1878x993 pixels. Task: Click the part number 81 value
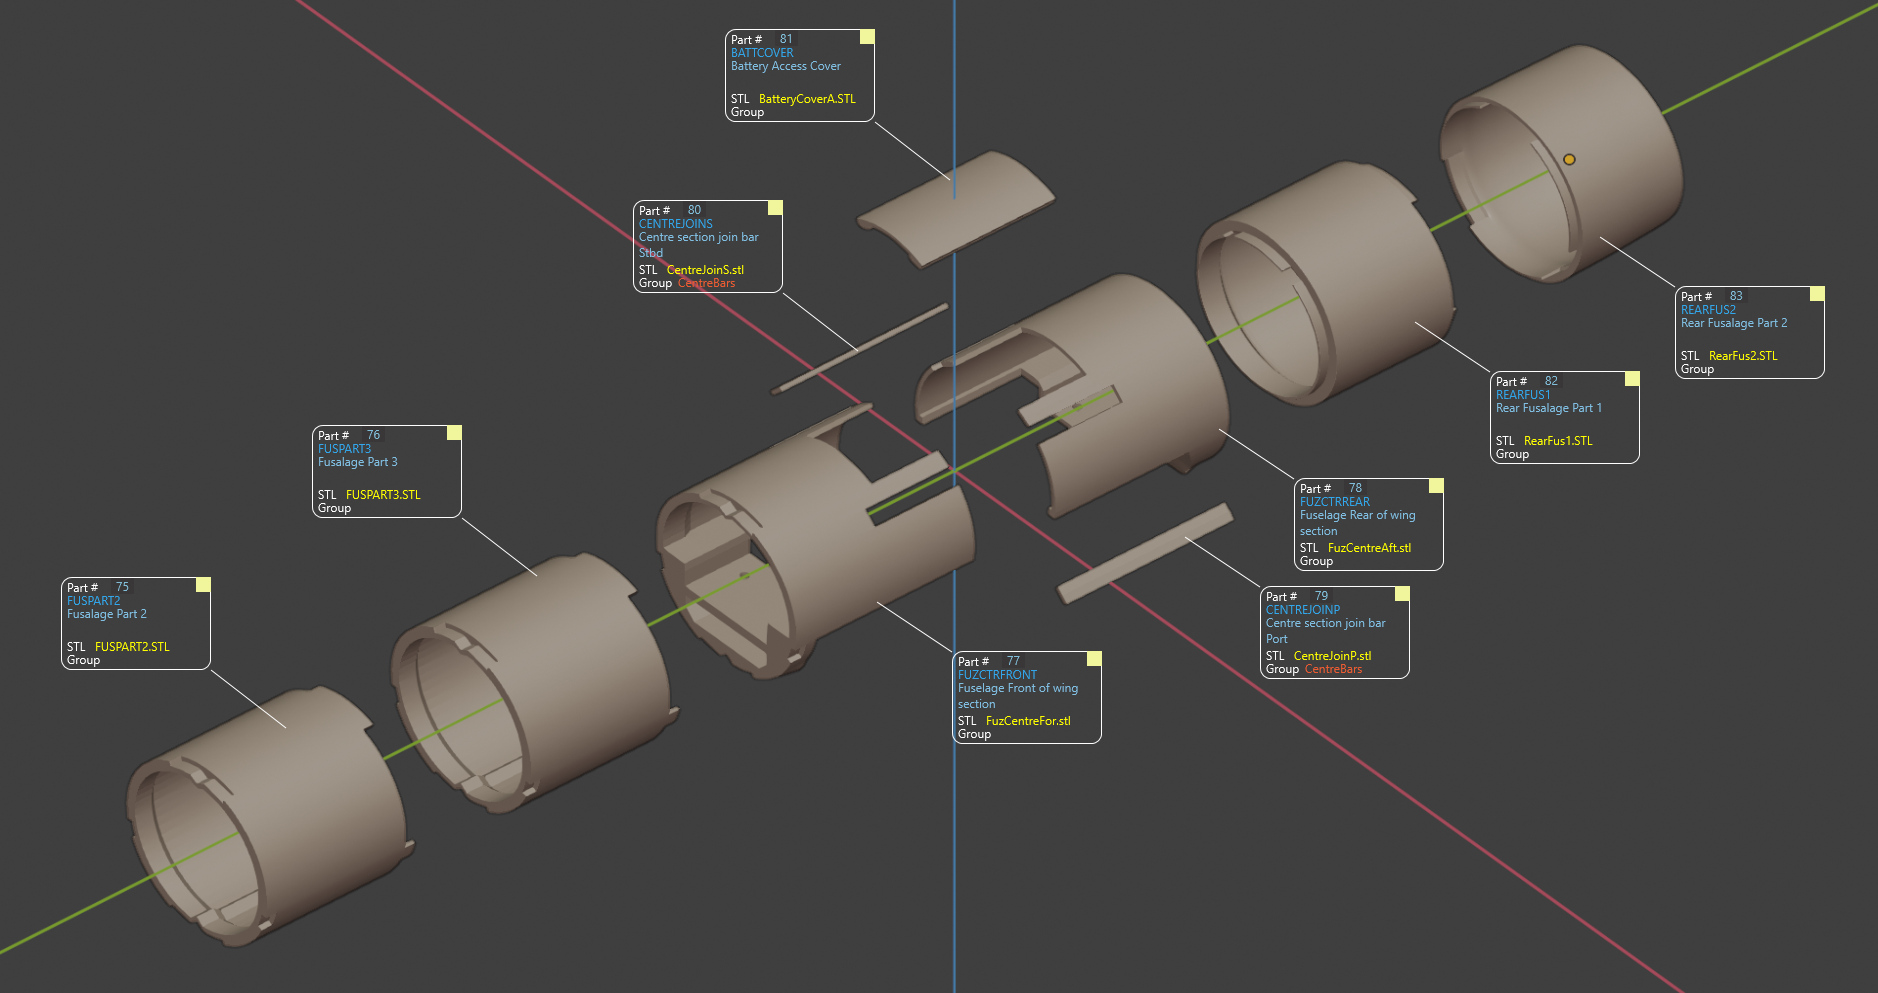(786, 40)
